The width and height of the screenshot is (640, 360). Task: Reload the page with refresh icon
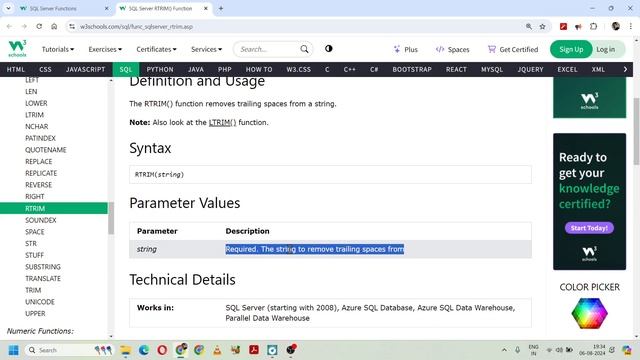[x=39, y=27]
